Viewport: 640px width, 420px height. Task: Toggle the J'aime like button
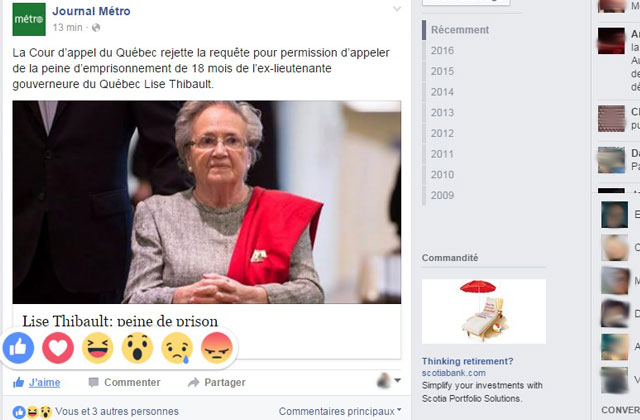coord(37,382)
